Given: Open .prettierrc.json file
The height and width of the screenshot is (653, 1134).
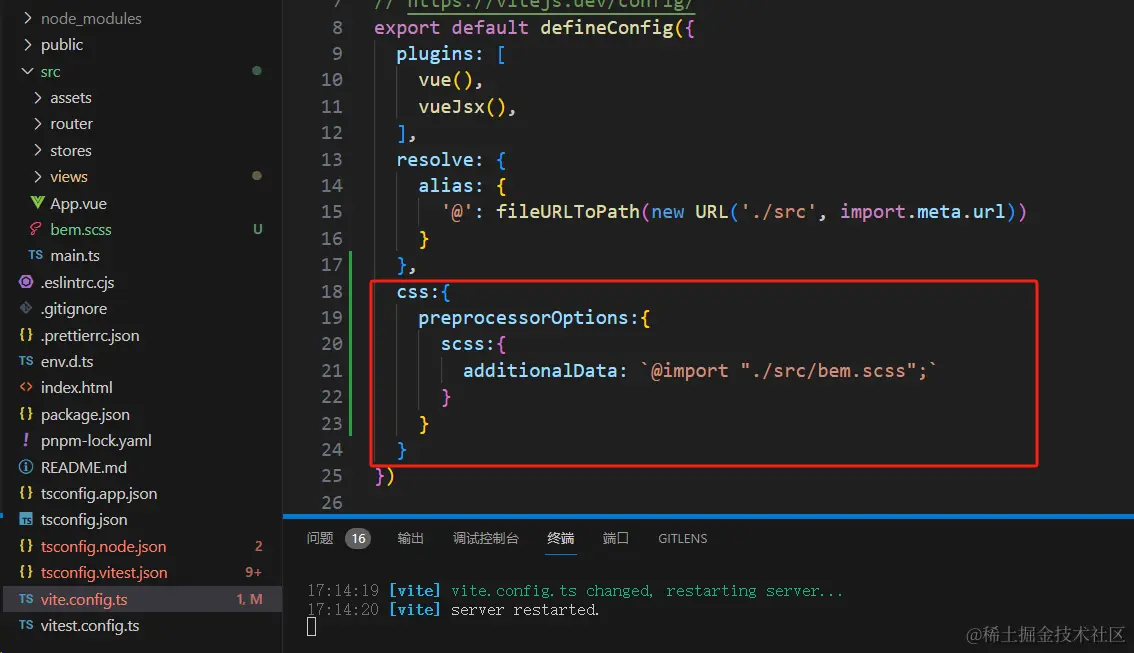Looking at the screenshot, I should pyautogui.click(x=90, y=335).
